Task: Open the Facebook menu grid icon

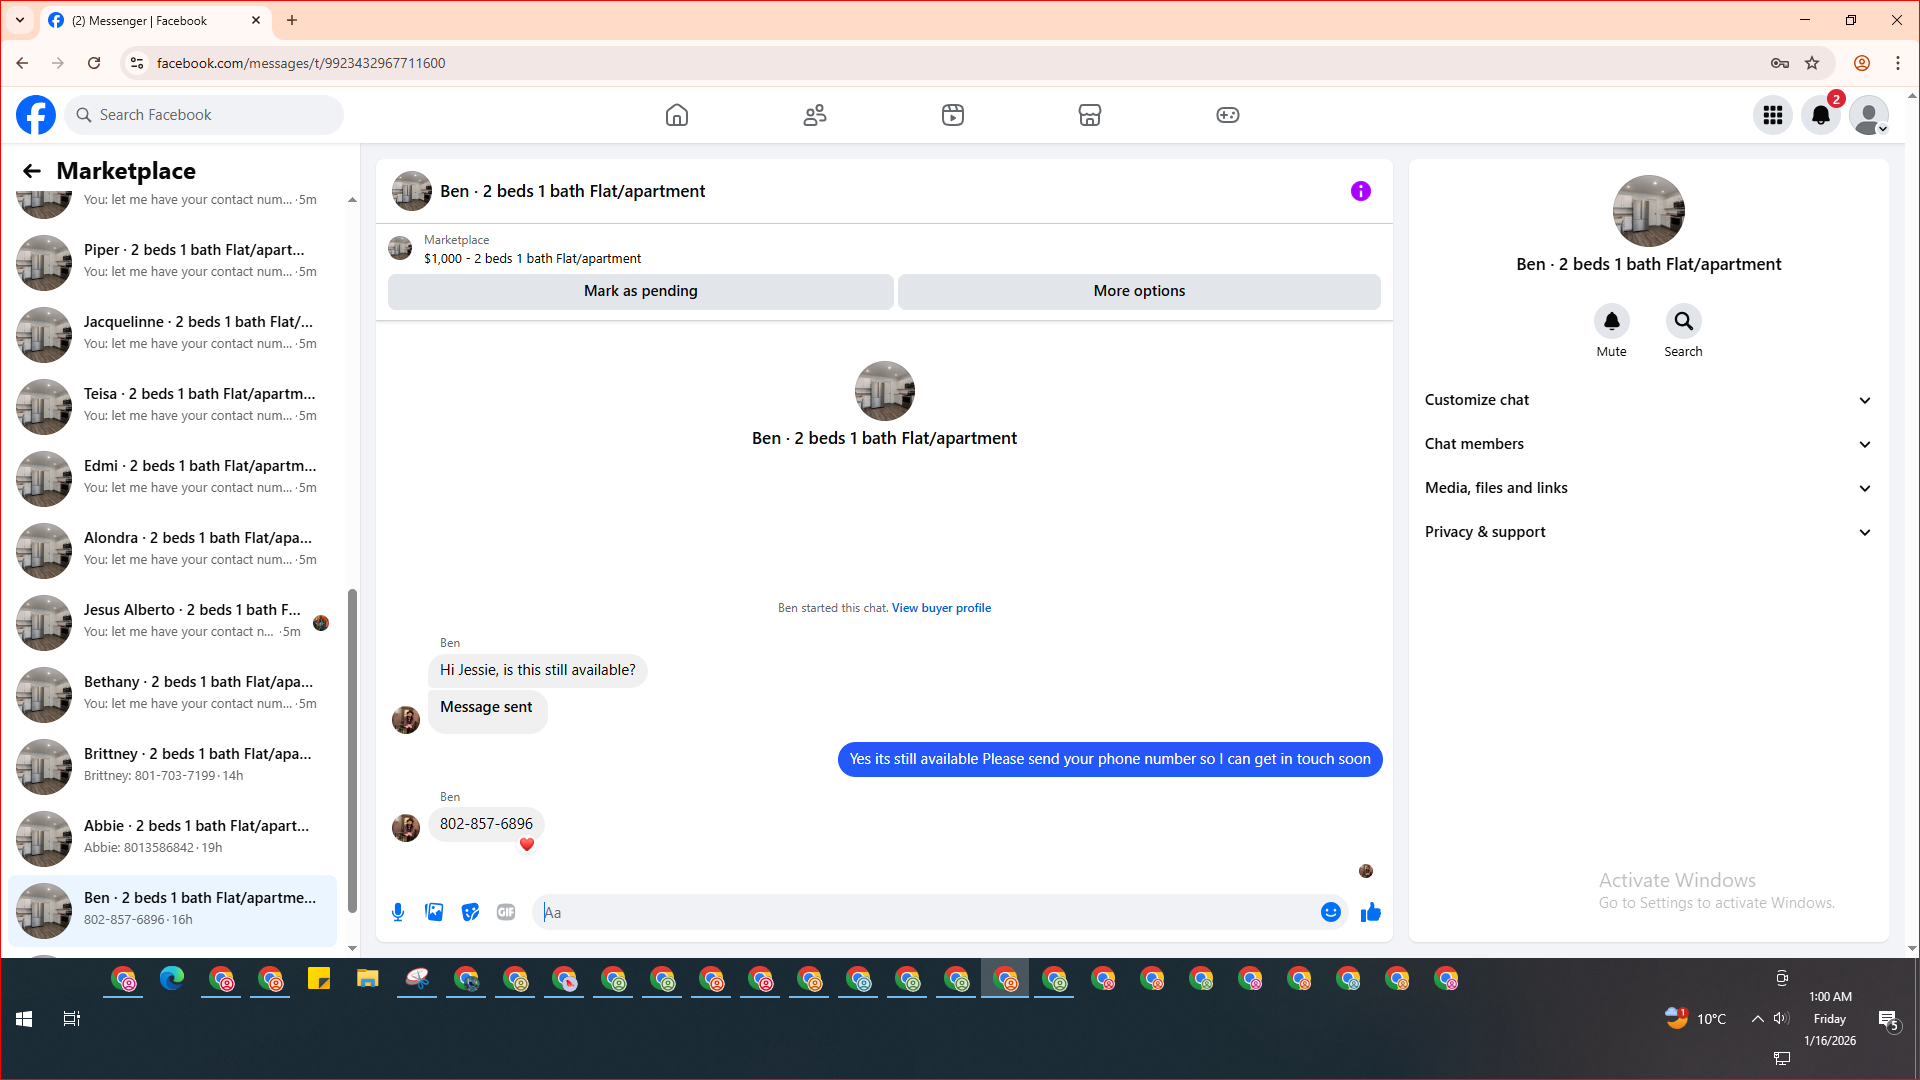Action: [1773, 115]
